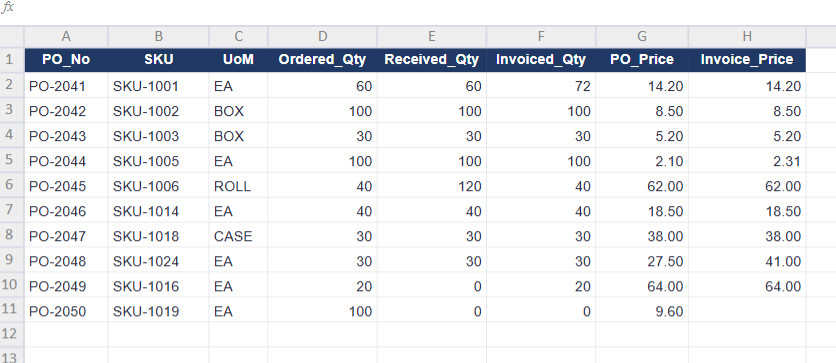Select row 11 header
The height and width of the screenshot is (363, 836).
click(x=12, y=310)
